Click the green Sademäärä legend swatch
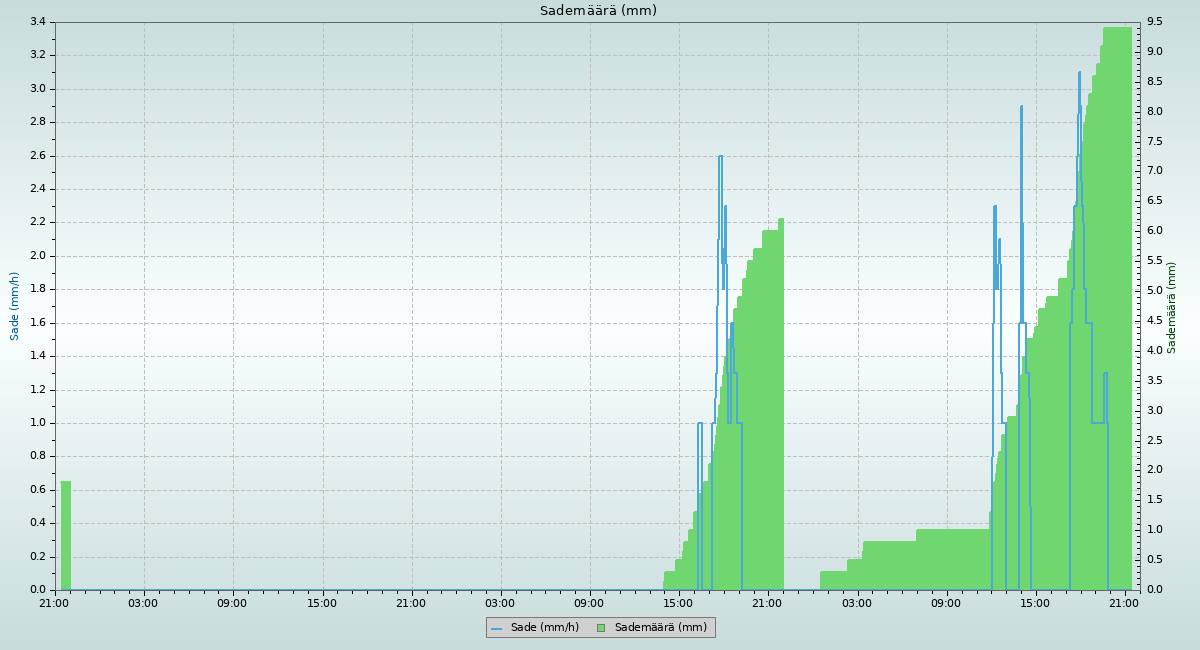The image size is (1200, 650). [601, 628]
